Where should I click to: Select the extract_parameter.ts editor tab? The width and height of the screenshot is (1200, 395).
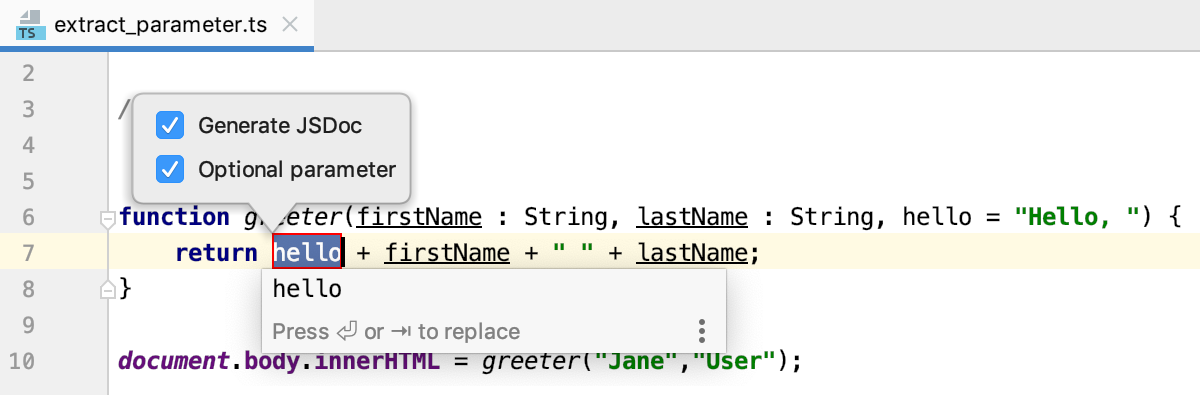click(x=157, y=25)
